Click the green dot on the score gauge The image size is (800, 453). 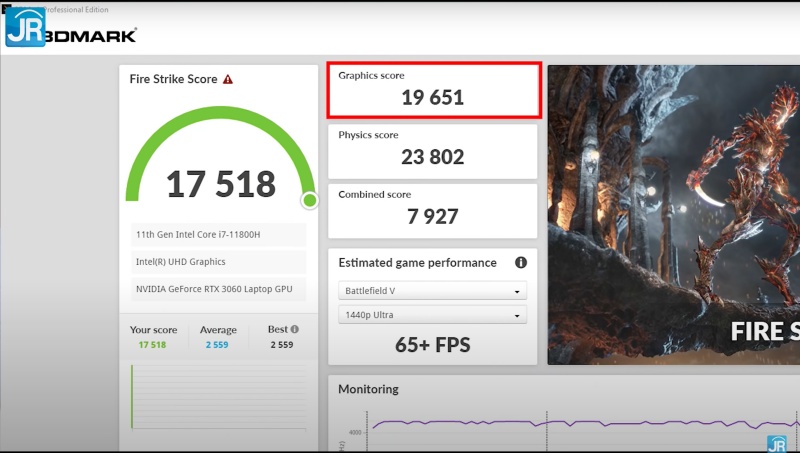point(310,201)
